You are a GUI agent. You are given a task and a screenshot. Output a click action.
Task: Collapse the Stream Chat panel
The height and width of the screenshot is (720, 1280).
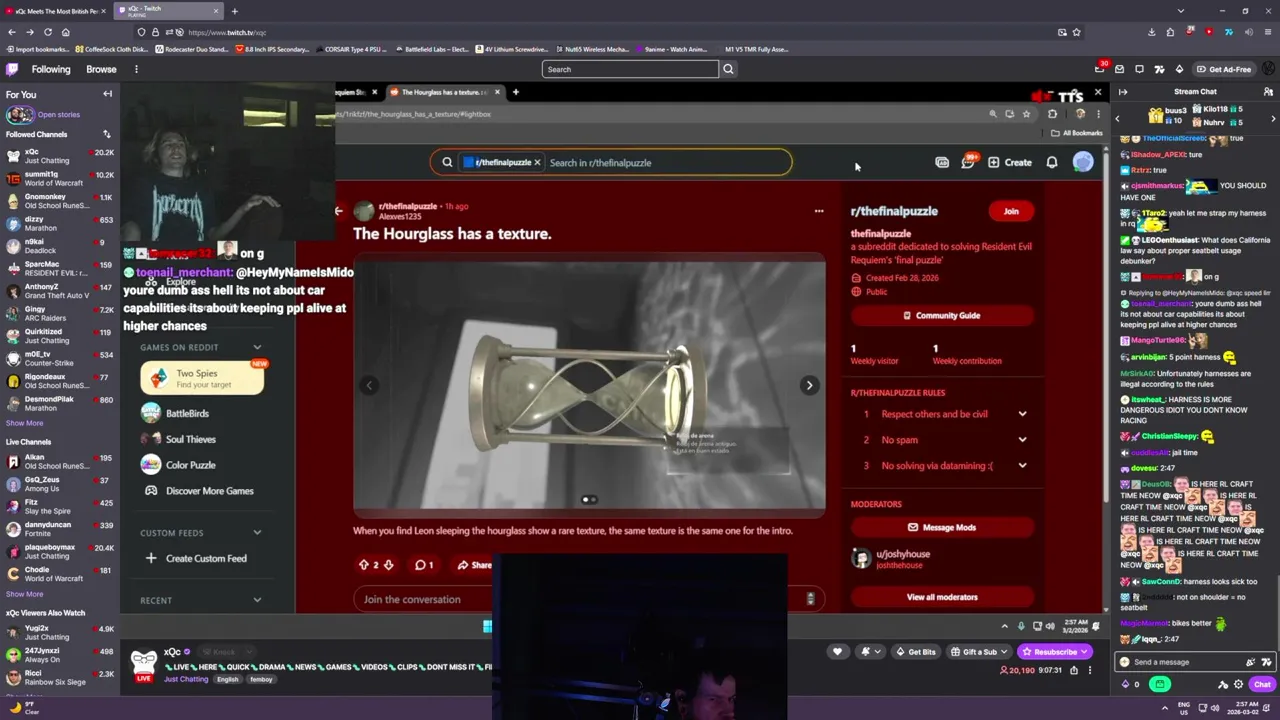1123,92
